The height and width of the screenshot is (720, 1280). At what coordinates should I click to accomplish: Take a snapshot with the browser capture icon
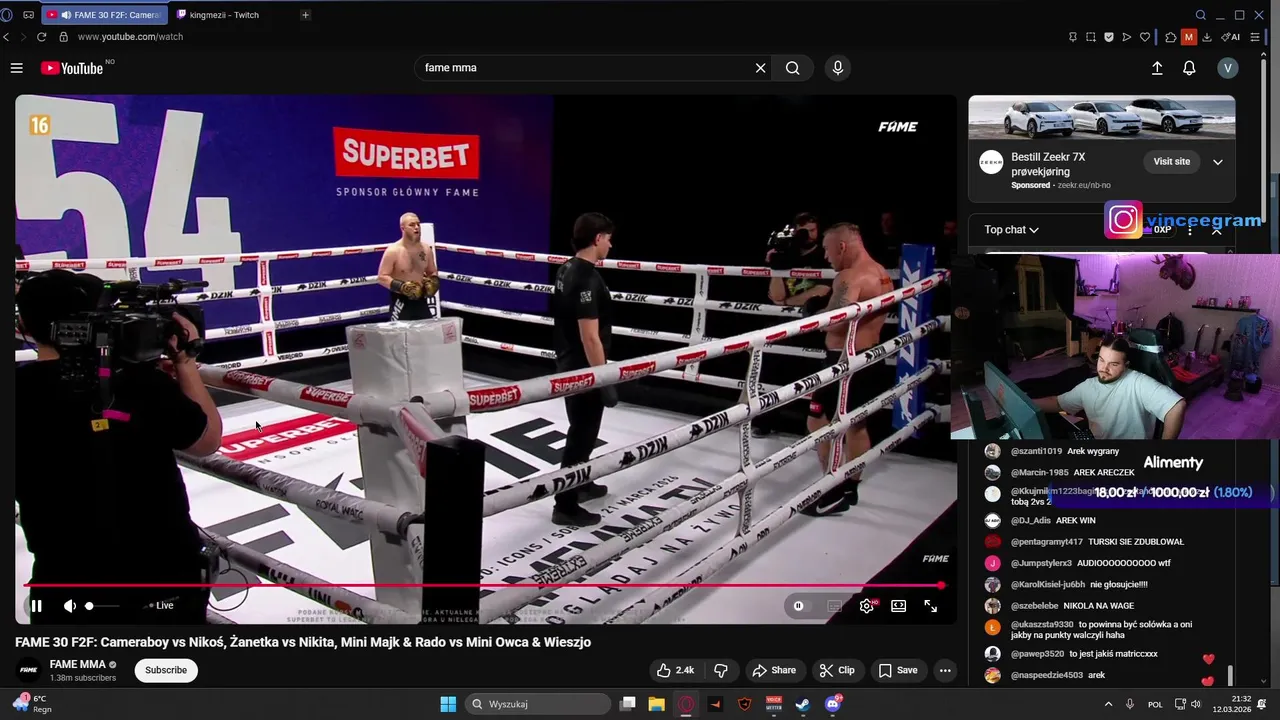[1091, 37]
